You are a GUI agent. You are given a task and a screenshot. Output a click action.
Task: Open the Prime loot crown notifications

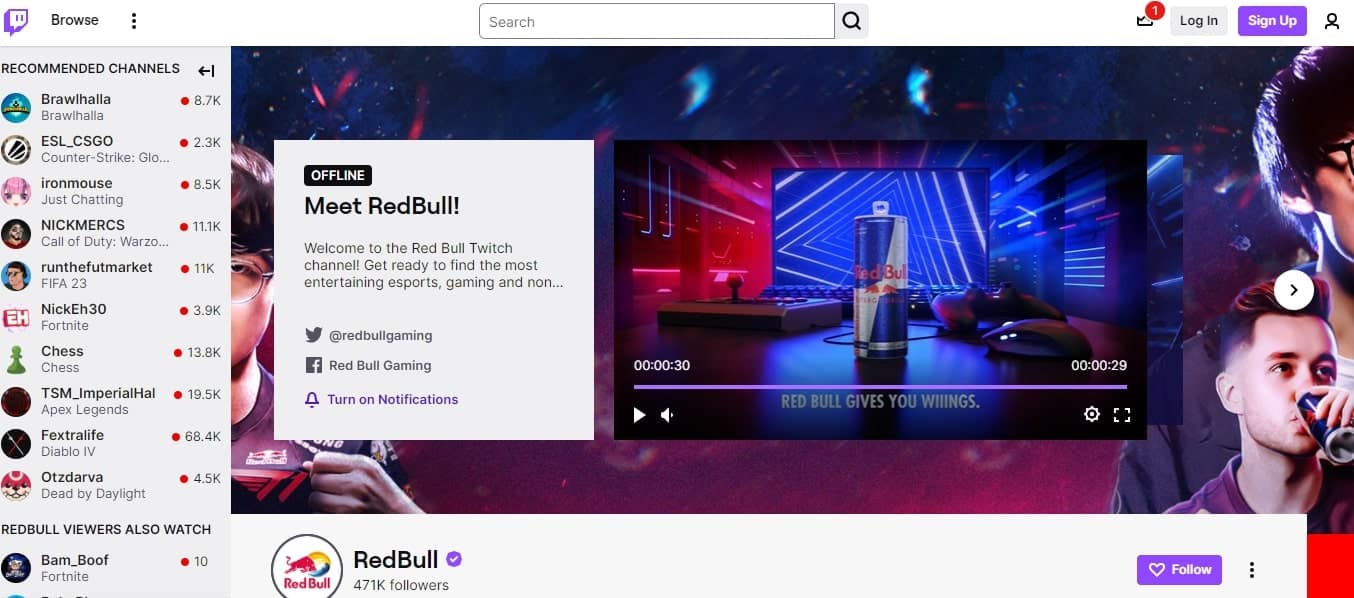[x=1146, y=20]
